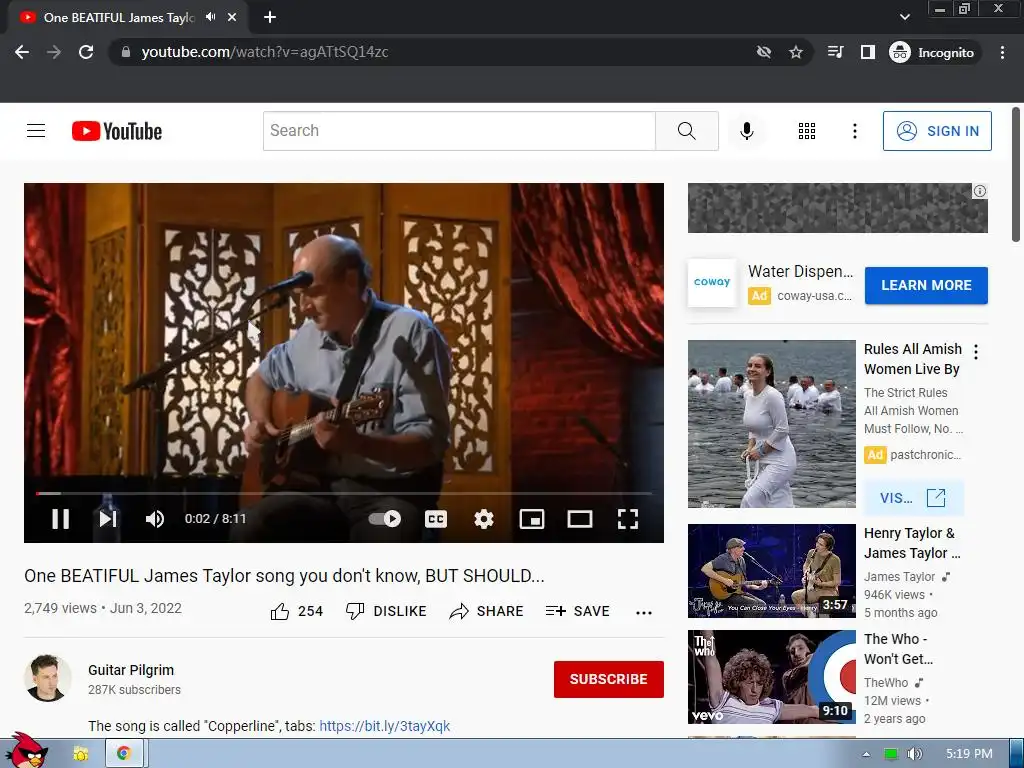Open Chrome three-dot menu
1024x768 pixels.
click(x=1002, y=52)
